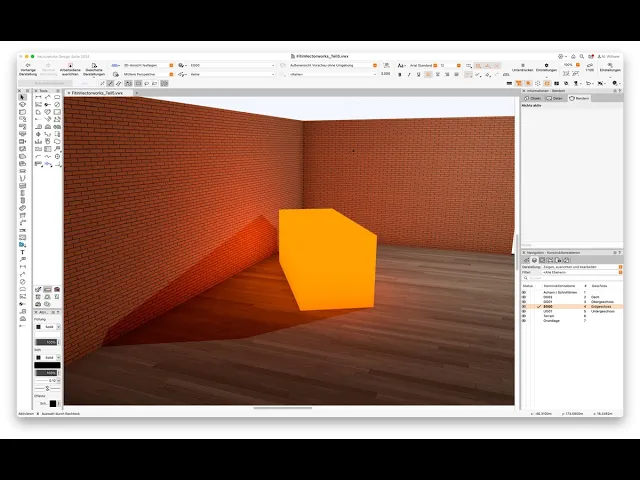
Task: Click the horizontal scrollbar below the viewport
Action: click(282, 407)
